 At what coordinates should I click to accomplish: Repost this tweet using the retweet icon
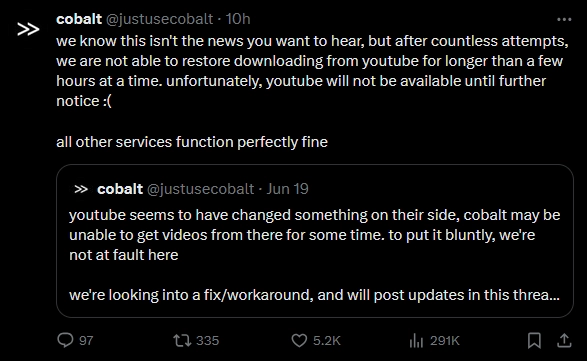tap(182, 340)
